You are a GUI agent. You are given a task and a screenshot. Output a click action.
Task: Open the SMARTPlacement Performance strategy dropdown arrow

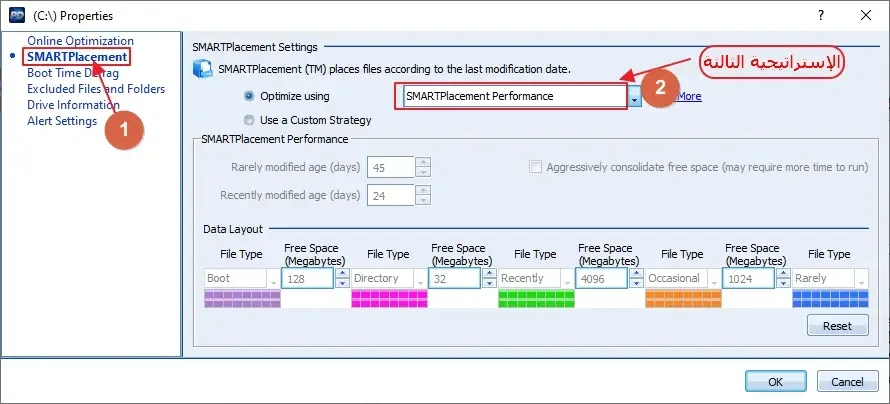635,96
